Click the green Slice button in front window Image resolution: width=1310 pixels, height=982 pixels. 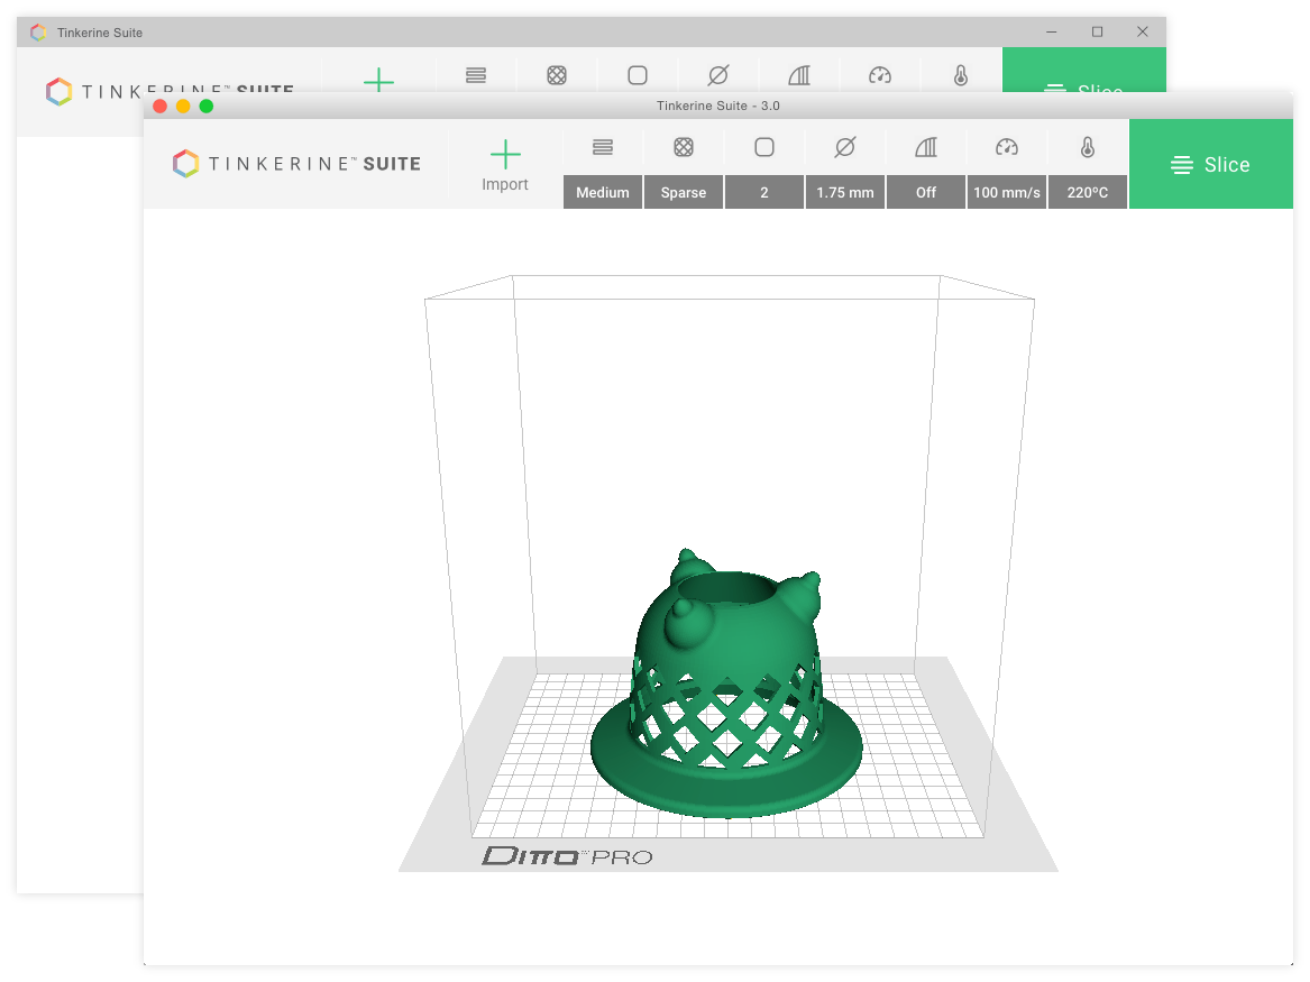coord(1211,164)
